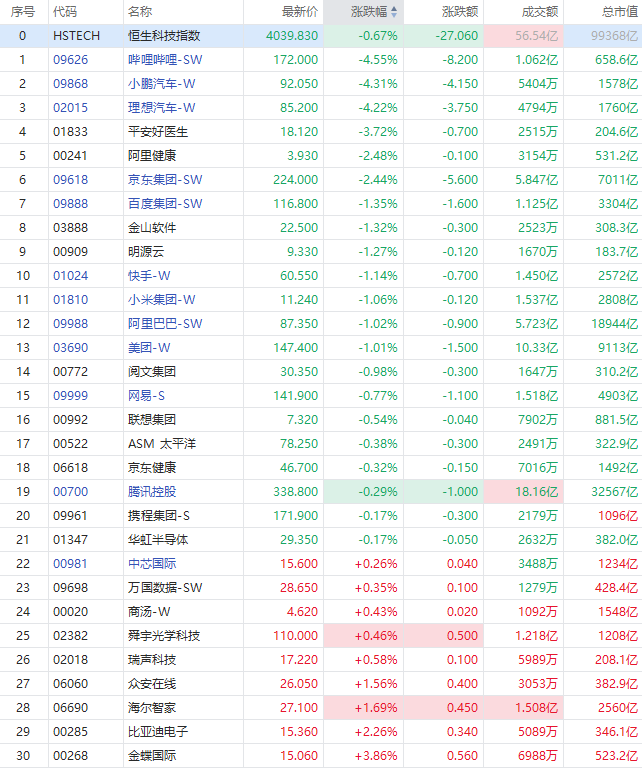Screen dimensions: 642x769
Task: Select 阿里健康 row name
Action: [152, 156]
